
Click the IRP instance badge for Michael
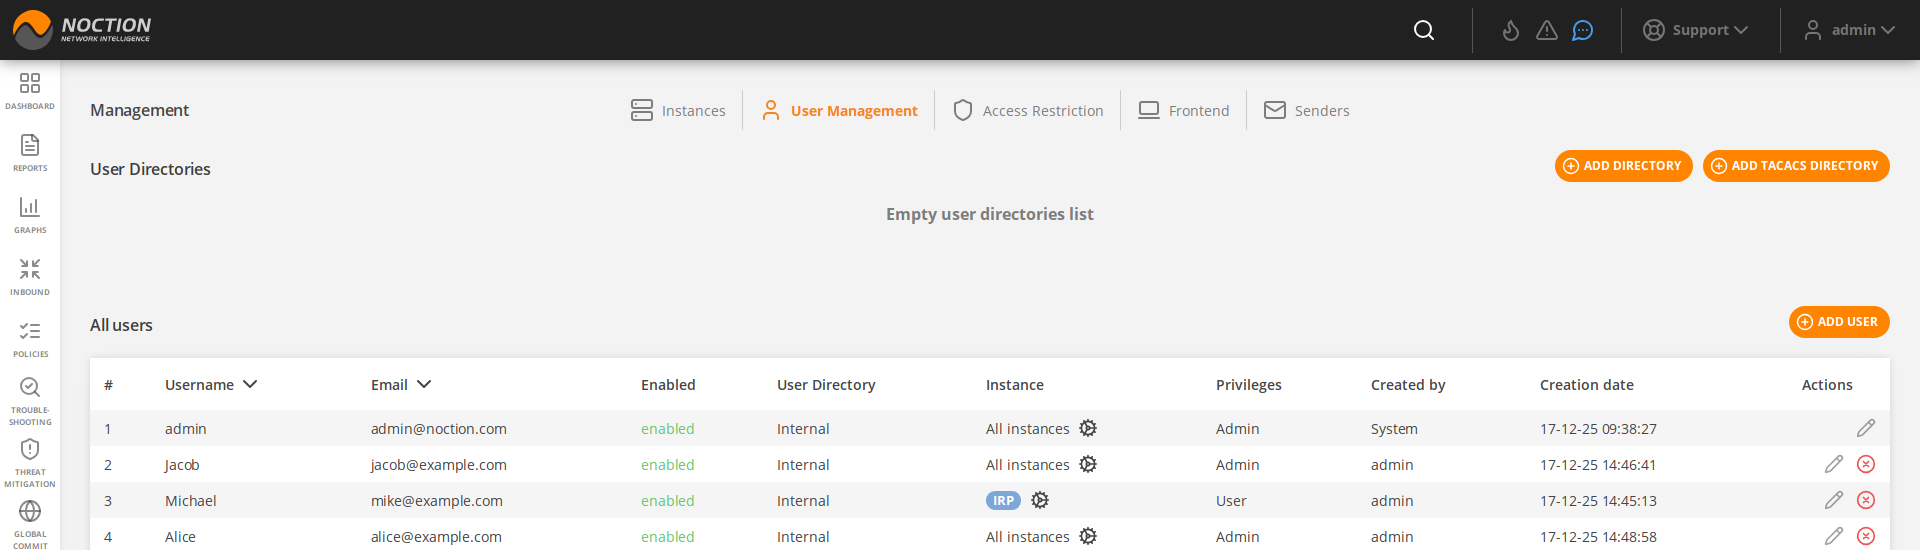click(1003, 501)
